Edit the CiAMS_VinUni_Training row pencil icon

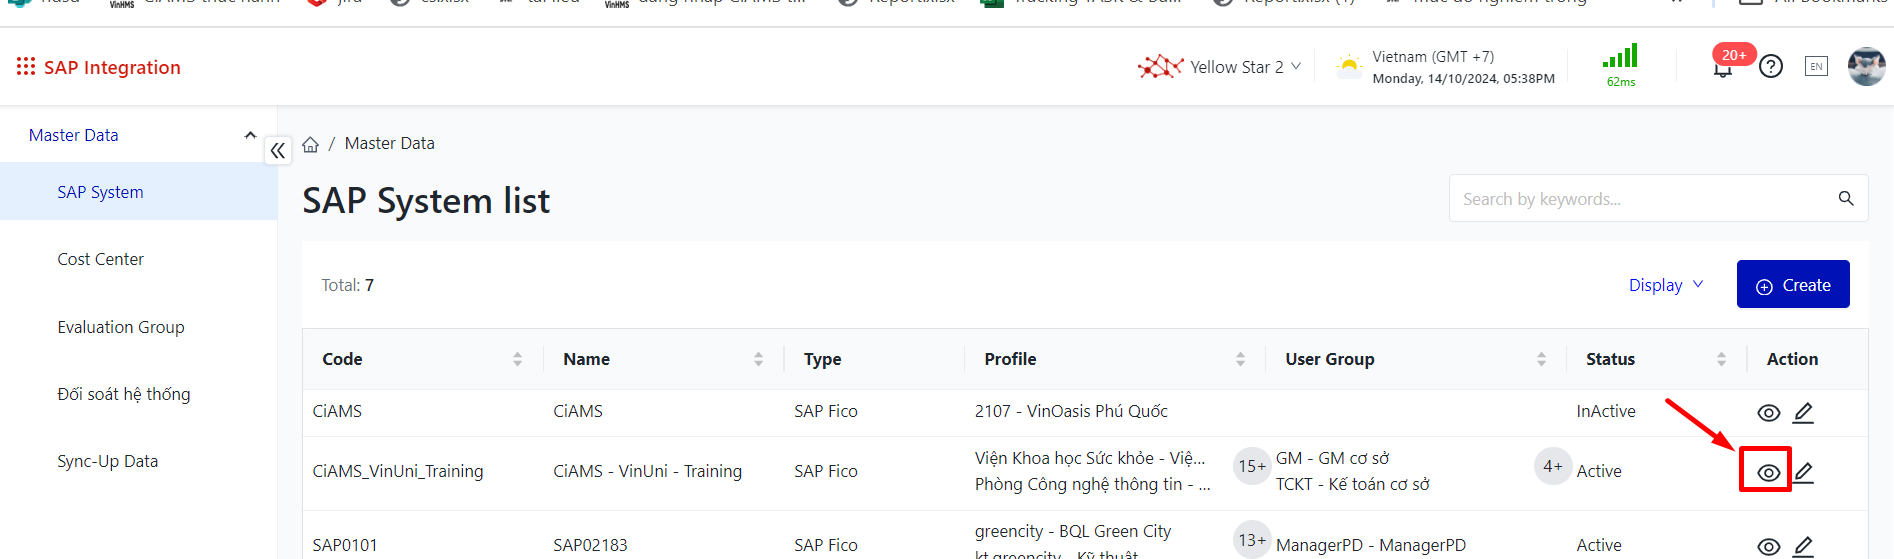[1803, 472]
